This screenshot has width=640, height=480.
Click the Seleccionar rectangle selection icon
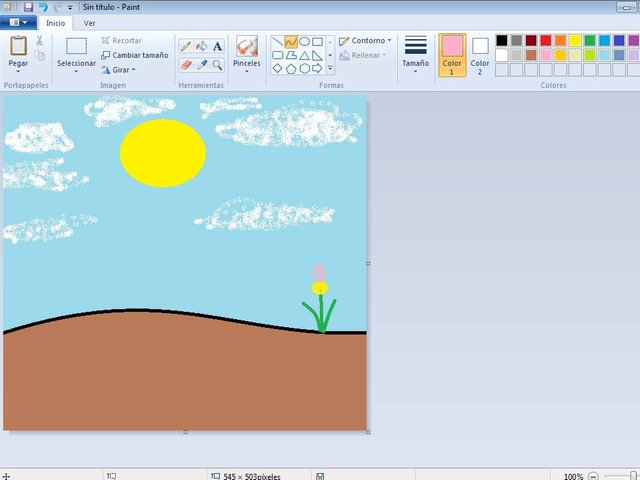point(76,46)
